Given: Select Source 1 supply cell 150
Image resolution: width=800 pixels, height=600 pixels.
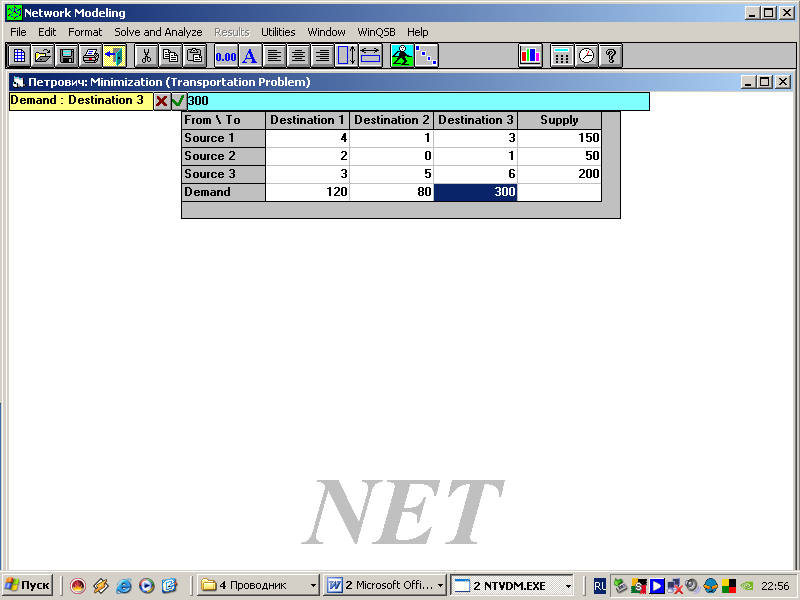Looking at the screenshot, I should pos(560,138).
